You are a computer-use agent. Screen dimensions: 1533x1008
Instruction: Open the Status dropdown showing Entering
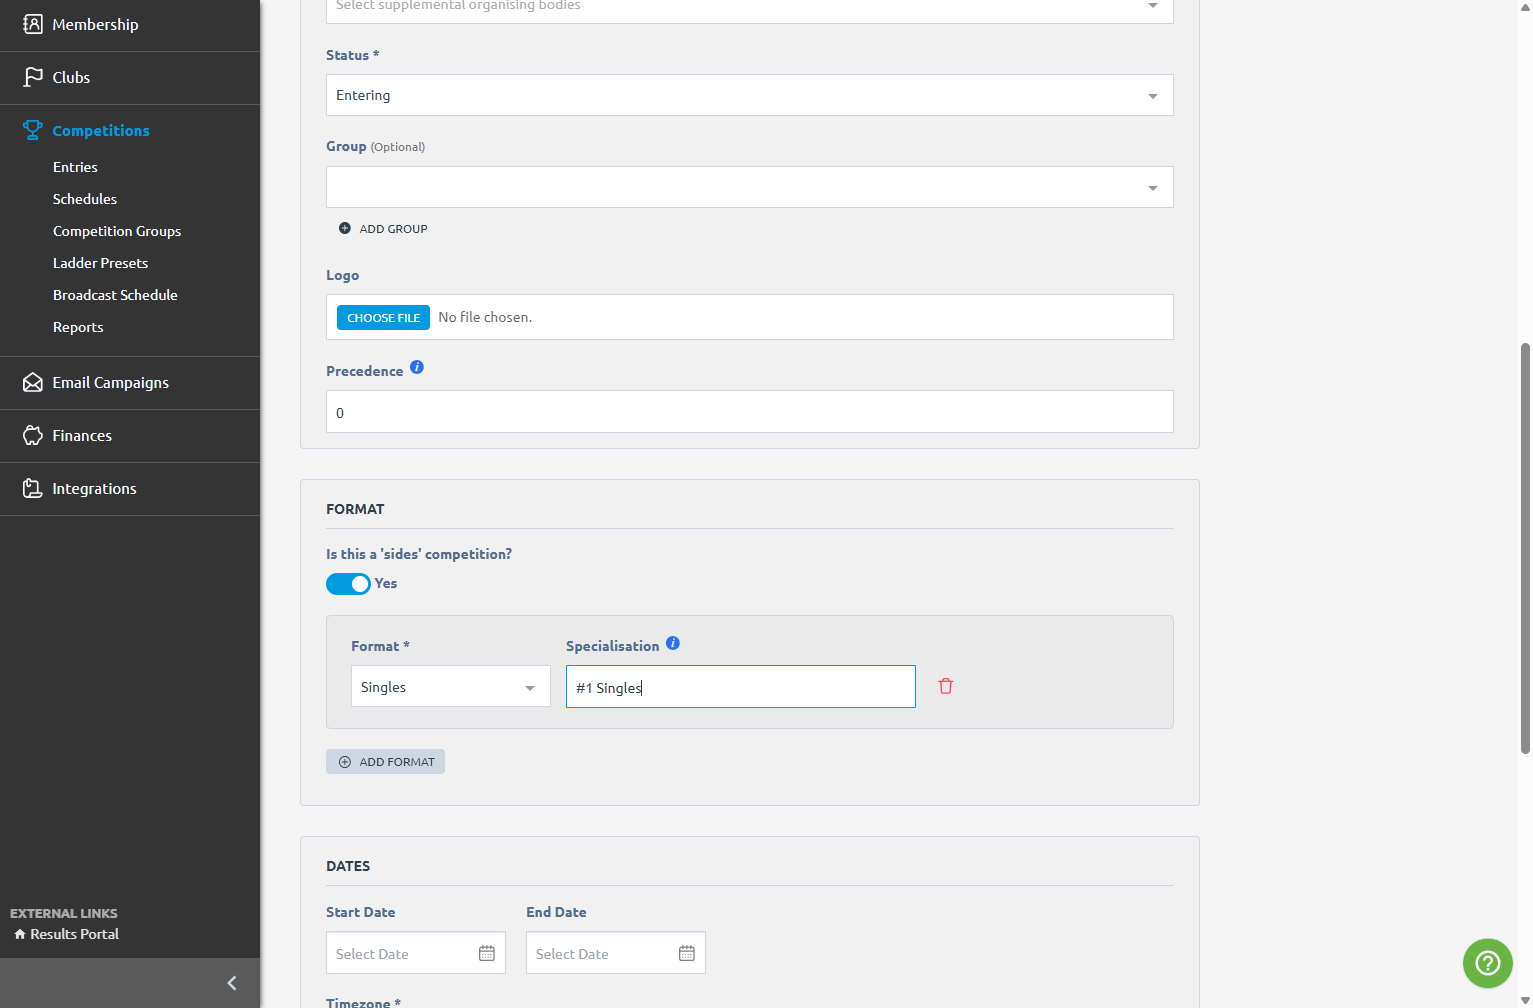click(x=750, y=95)
